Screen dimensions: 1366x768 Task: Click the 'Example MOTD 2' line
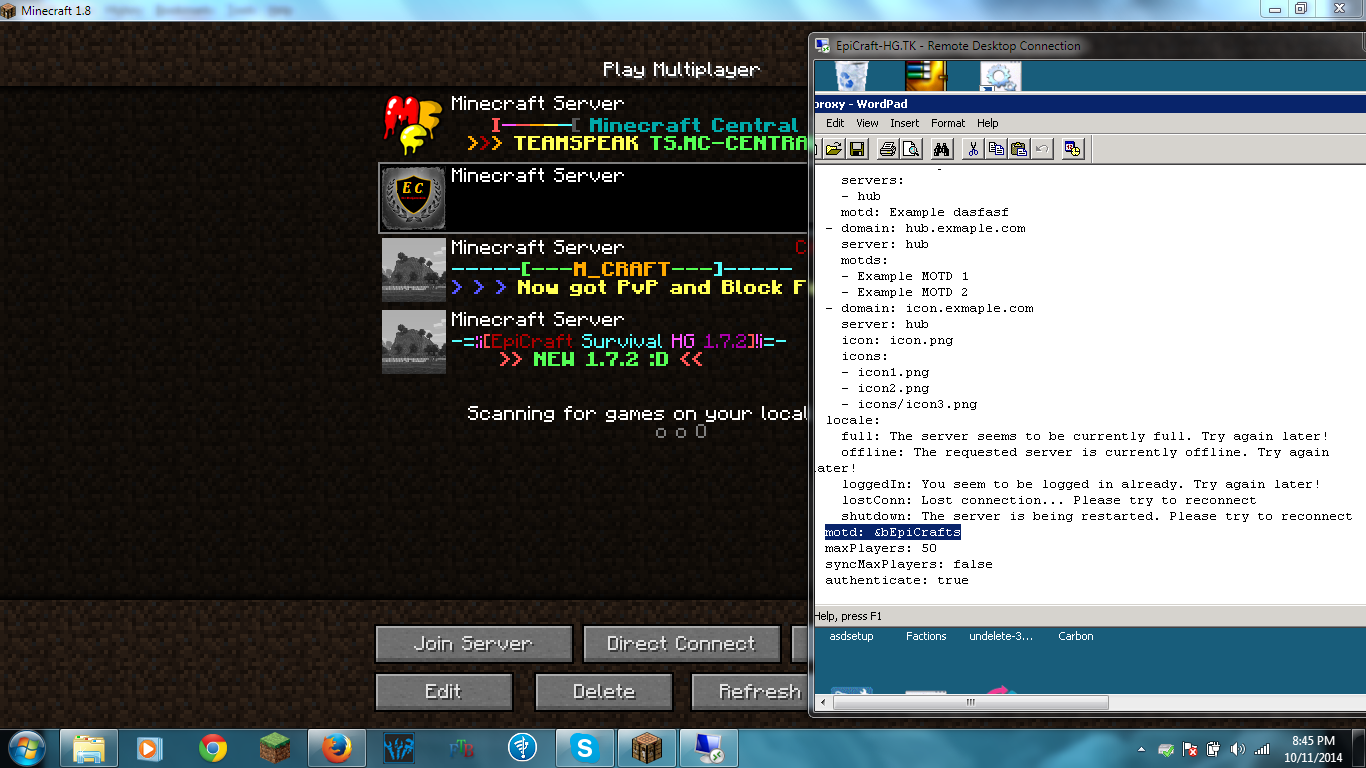(904, 292)
